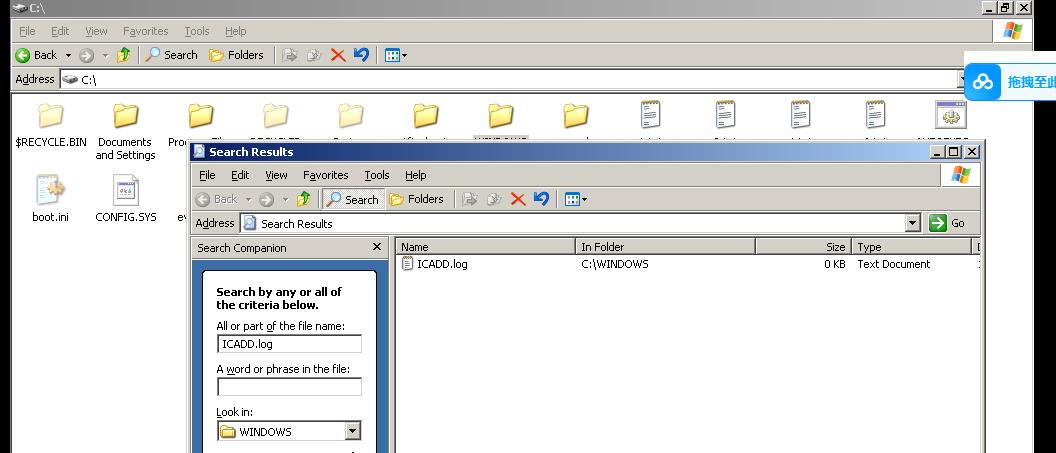
Task: Go Up one level in C:\ window
Action: 123,55
